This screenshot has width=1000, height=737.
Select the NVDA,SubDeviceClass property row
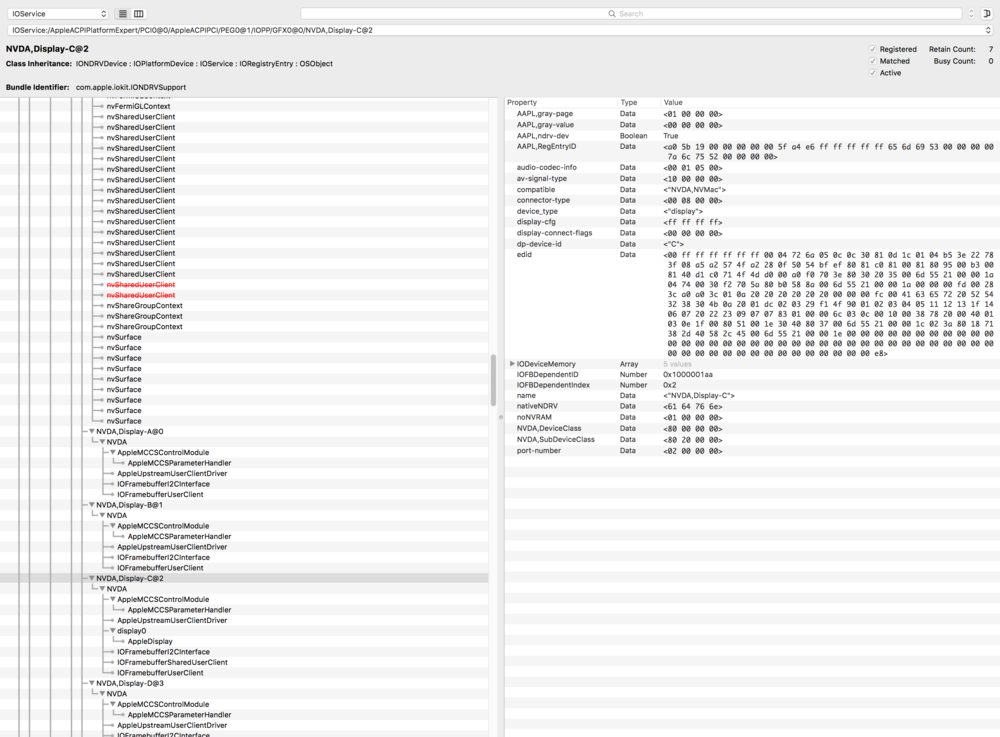[752, 439]
